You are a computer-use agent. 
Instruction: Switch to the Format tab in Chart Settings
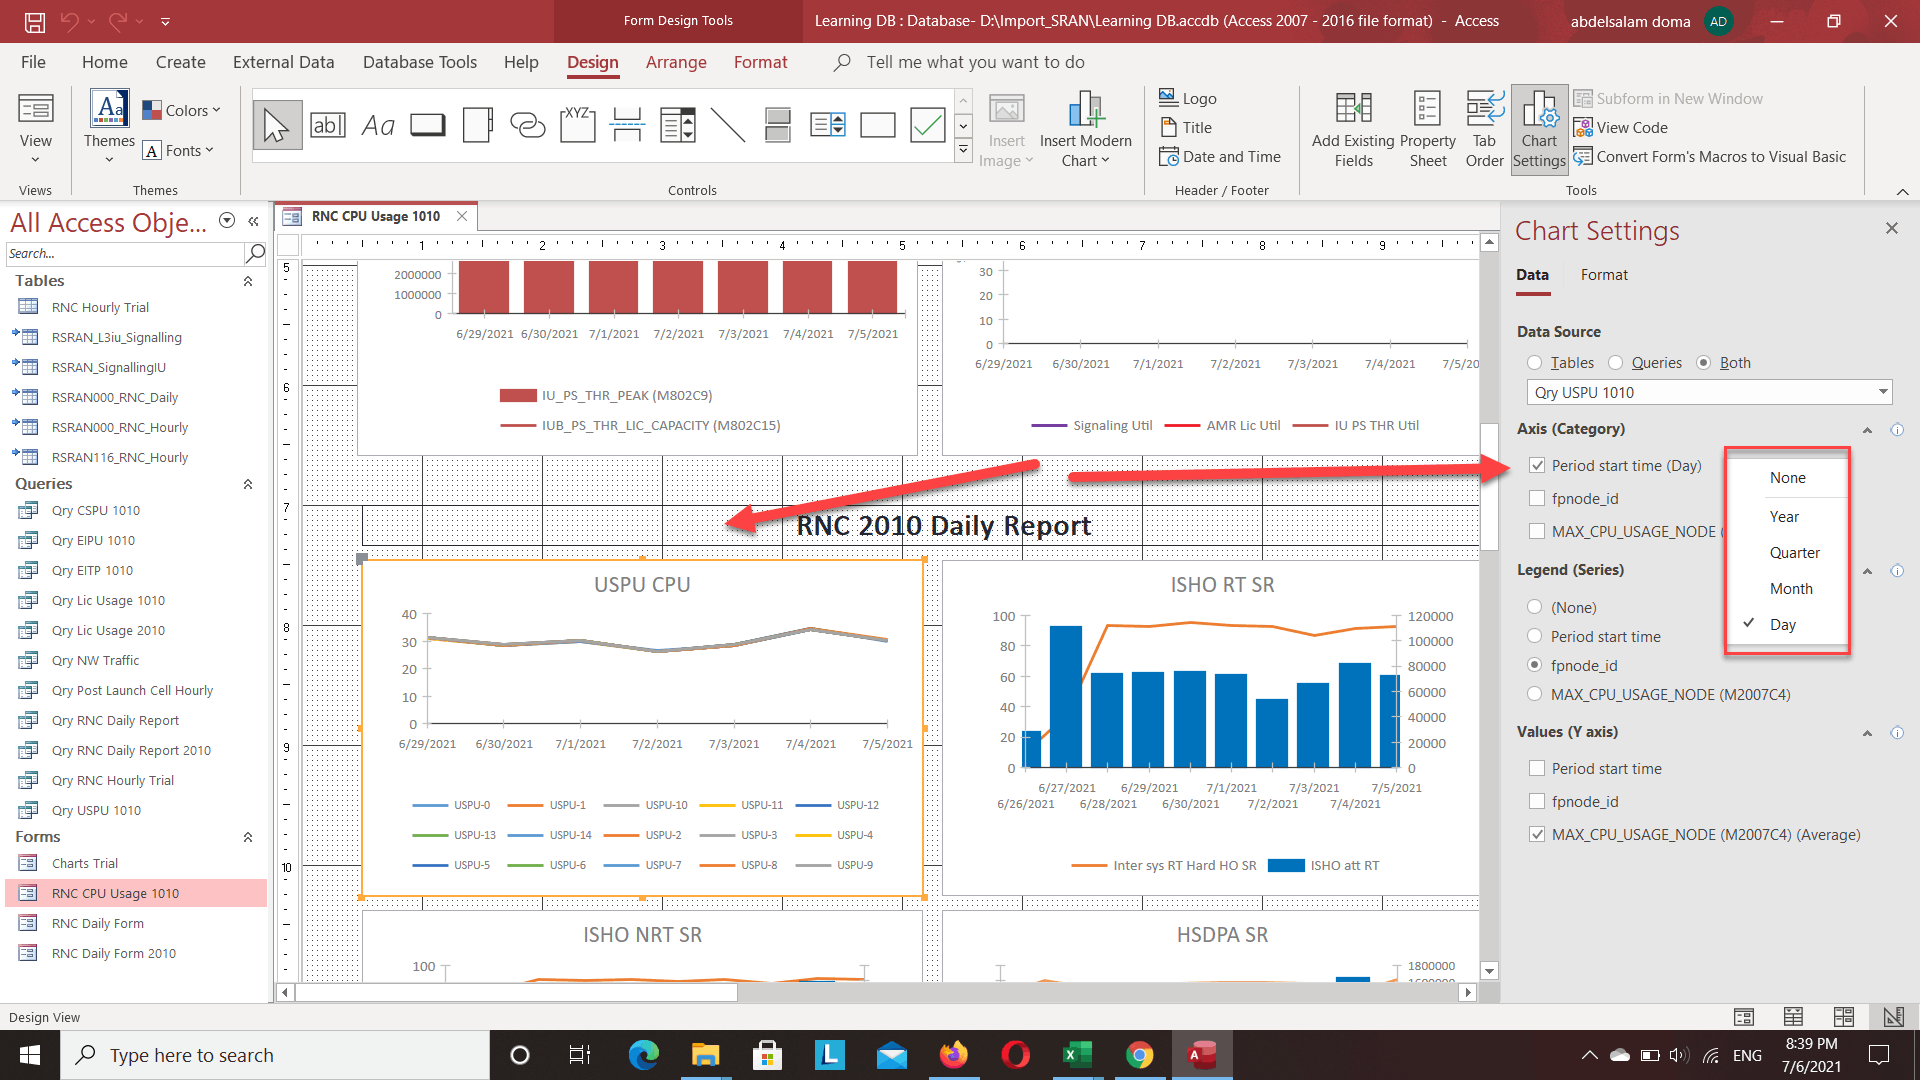coord(1604,275)
